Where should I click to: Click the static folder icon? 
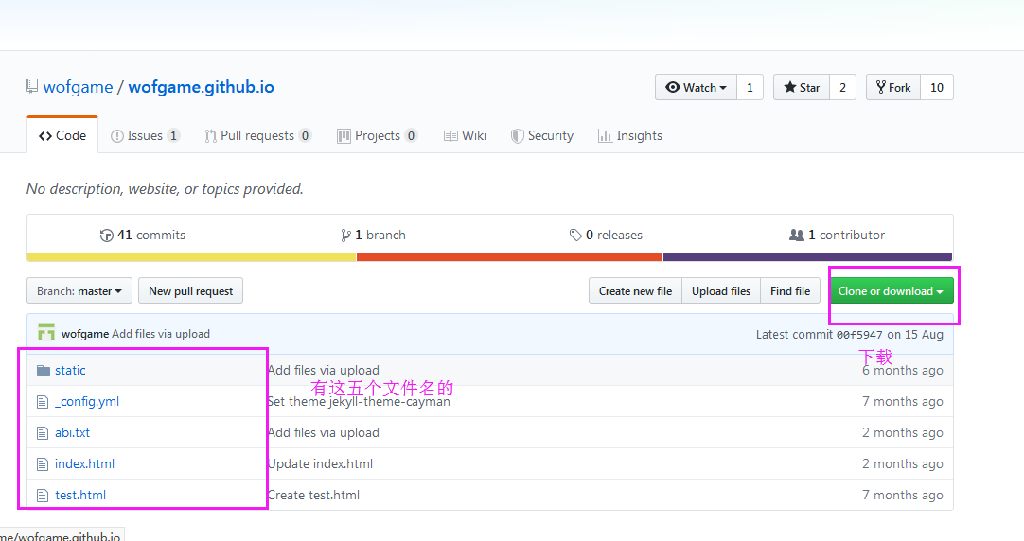pyautogui.click(x=43, y=370)
